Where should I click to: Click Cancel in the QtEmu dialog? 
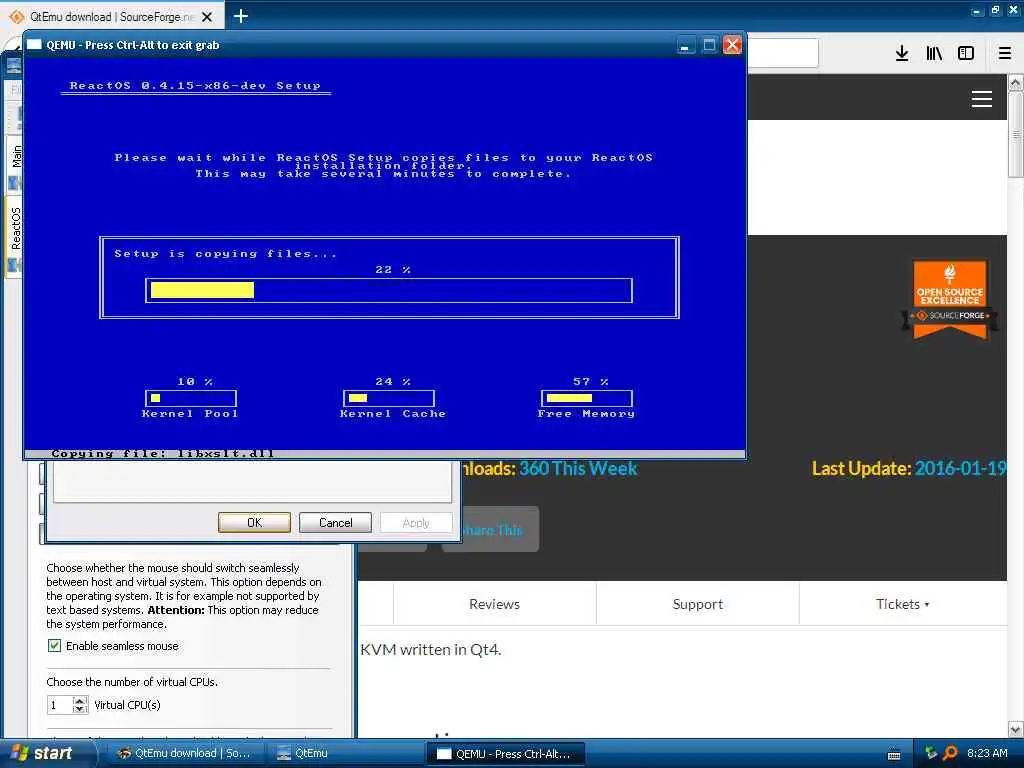[x=335, y=522]
